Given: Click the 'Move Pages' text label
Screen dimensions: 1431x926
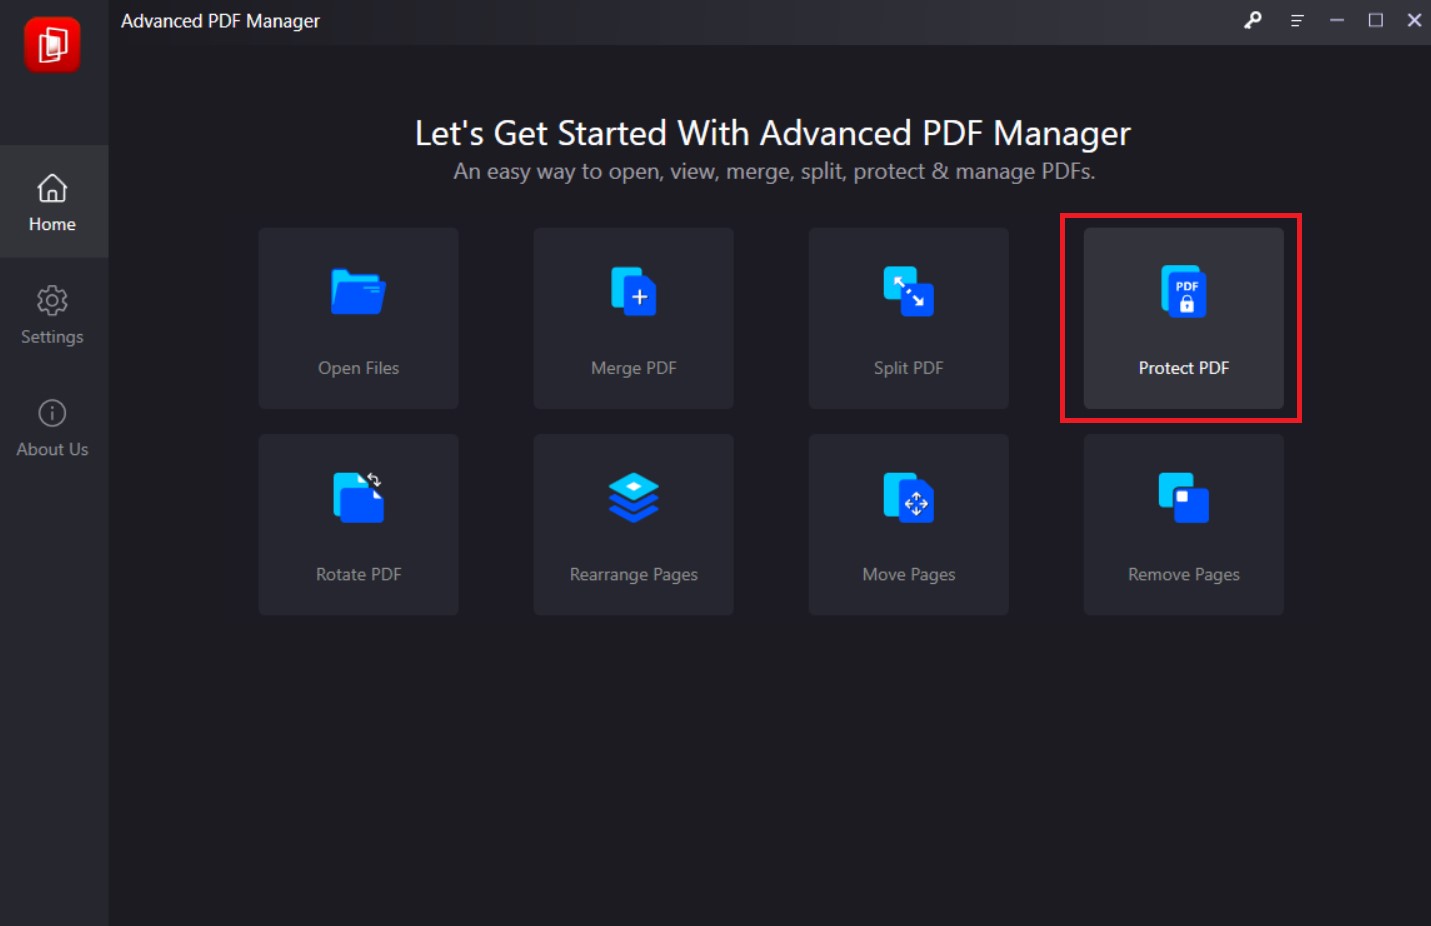Looking at the screenshot, I should [x=908, y=574].
